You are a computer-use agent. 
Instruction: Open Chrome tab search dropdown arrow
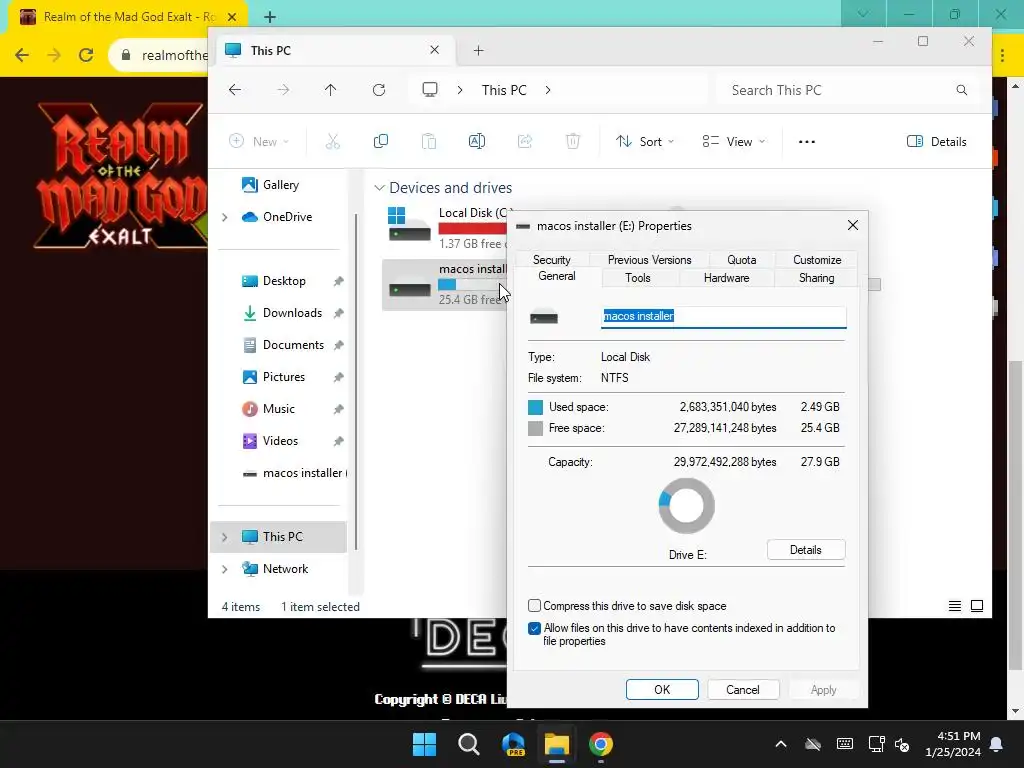863,14
